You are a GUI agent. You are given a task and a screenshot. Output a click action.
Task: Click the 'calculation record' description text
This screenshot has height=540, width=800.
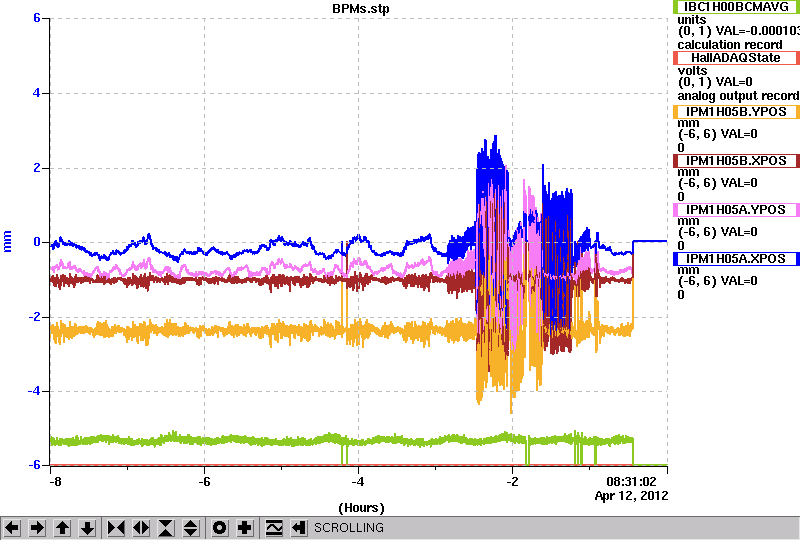730,45
